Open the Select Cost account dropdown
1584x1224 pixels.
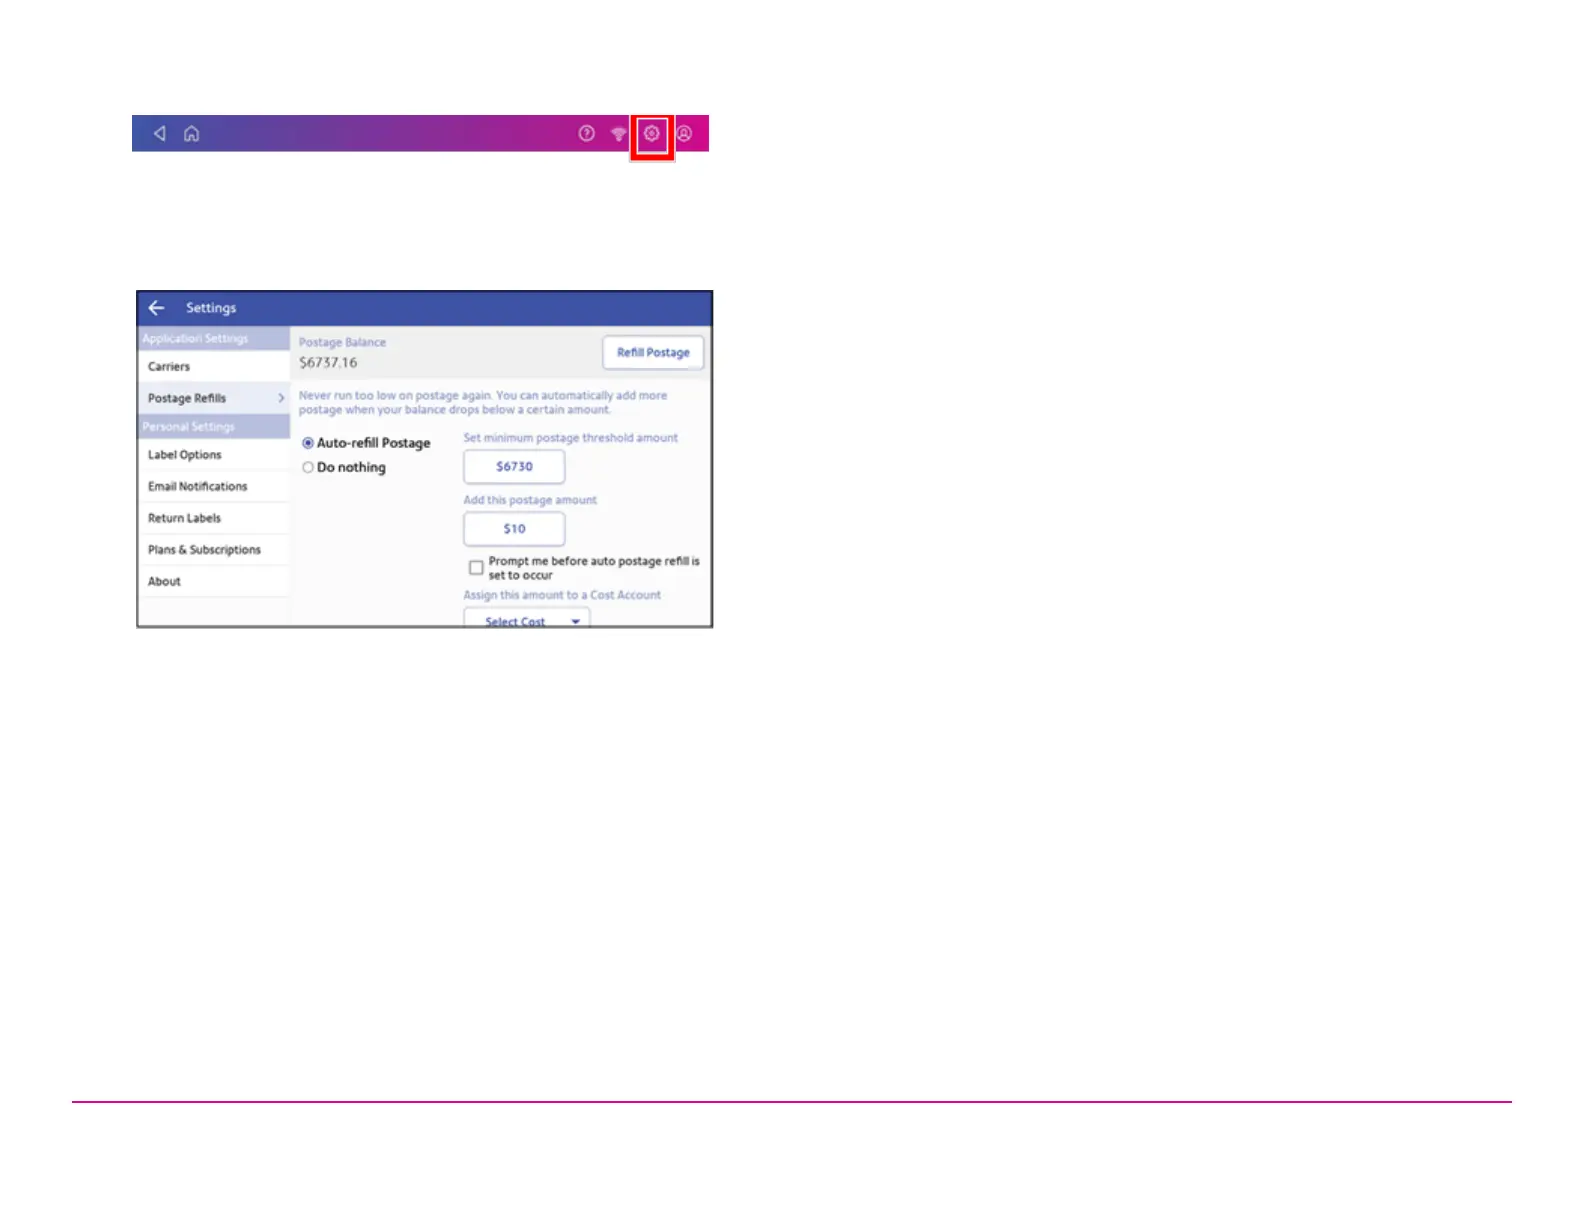527,620
